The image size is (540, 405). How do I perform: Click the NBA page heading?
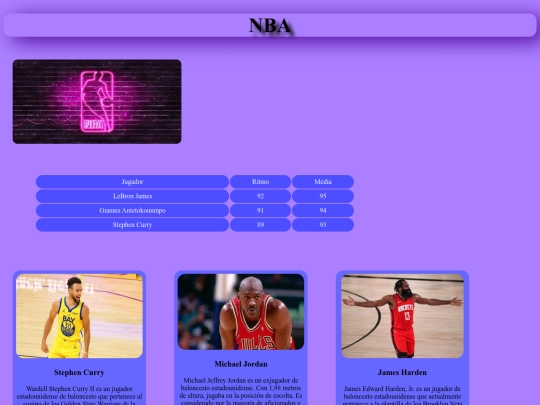(270, 25)
